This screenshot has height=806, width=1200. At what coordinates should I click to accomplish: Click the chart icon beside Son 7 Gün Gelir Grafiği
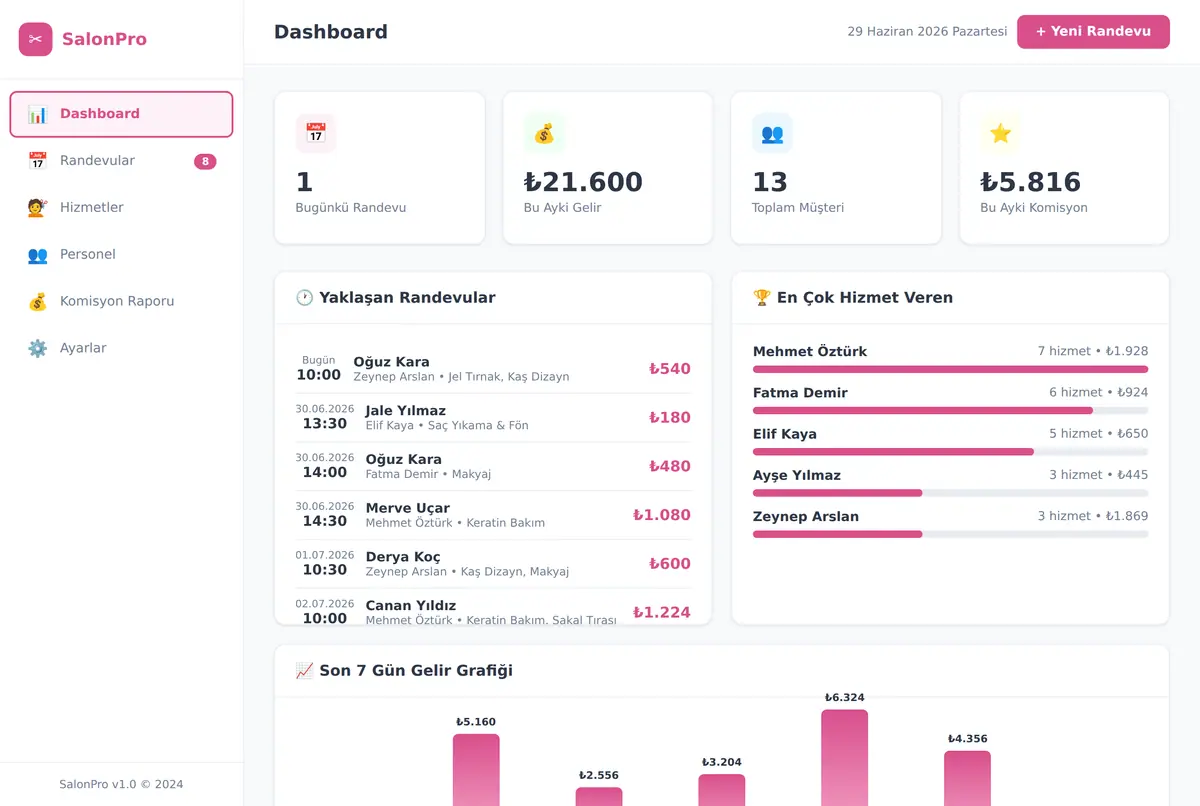click(305, 671)
